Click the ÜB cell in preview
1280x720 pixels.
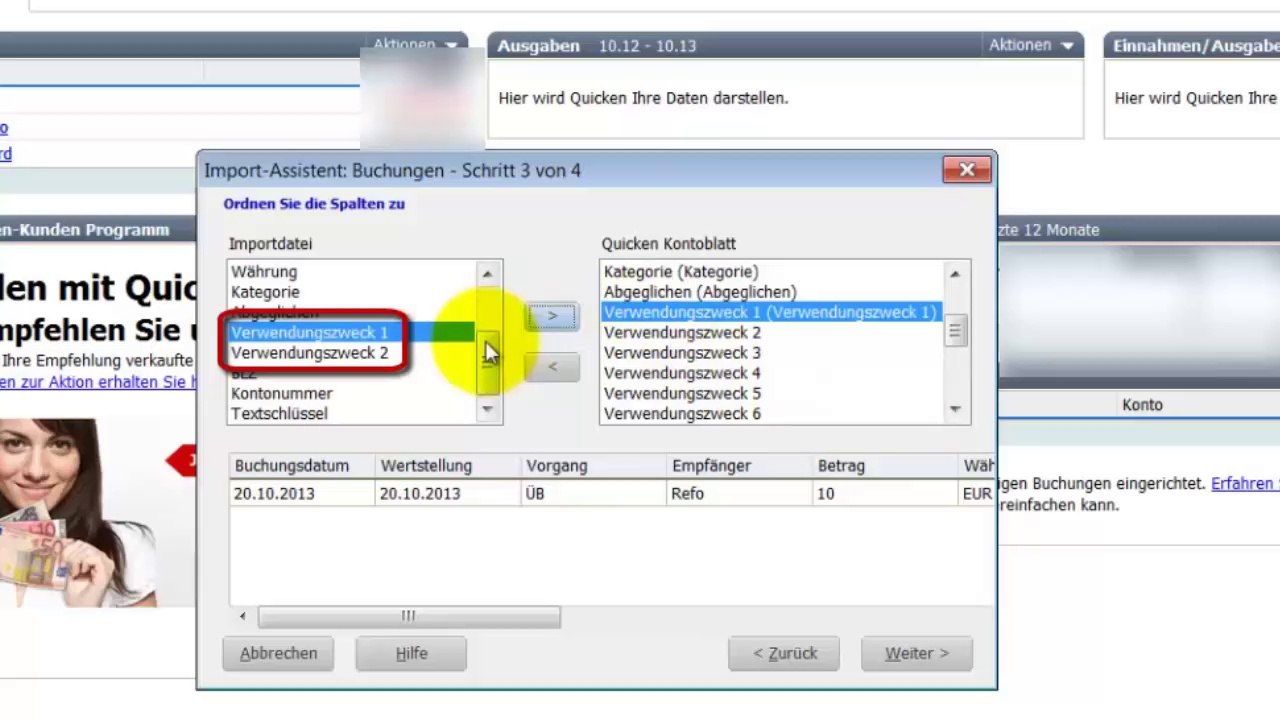click(x=594, y=493)
